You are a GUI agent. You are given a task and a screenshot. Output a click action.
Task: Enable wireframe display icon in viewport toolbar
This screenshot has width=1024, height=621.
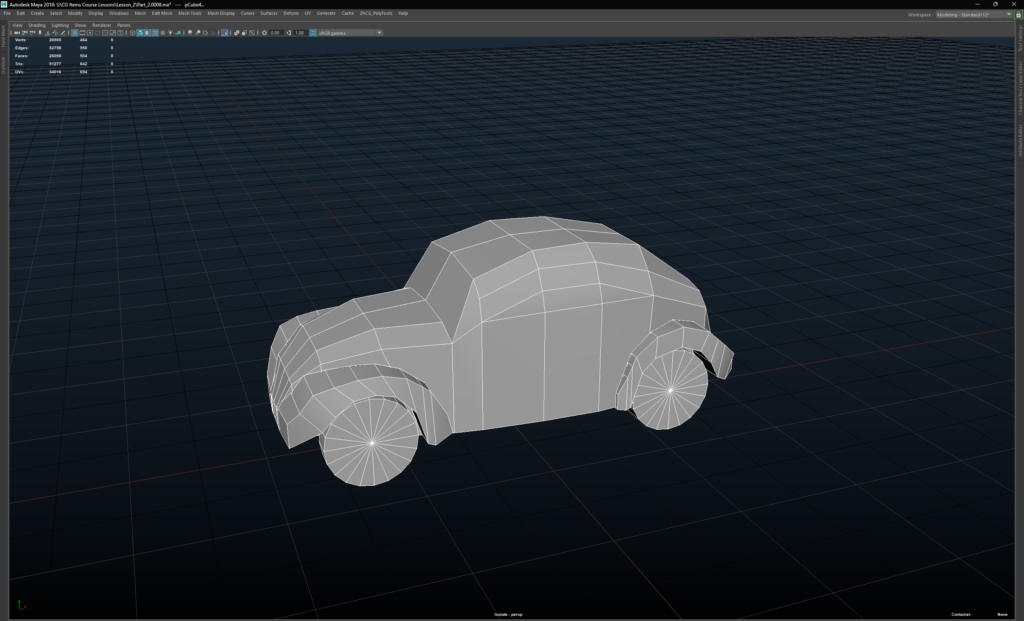(x=132, y=33)
